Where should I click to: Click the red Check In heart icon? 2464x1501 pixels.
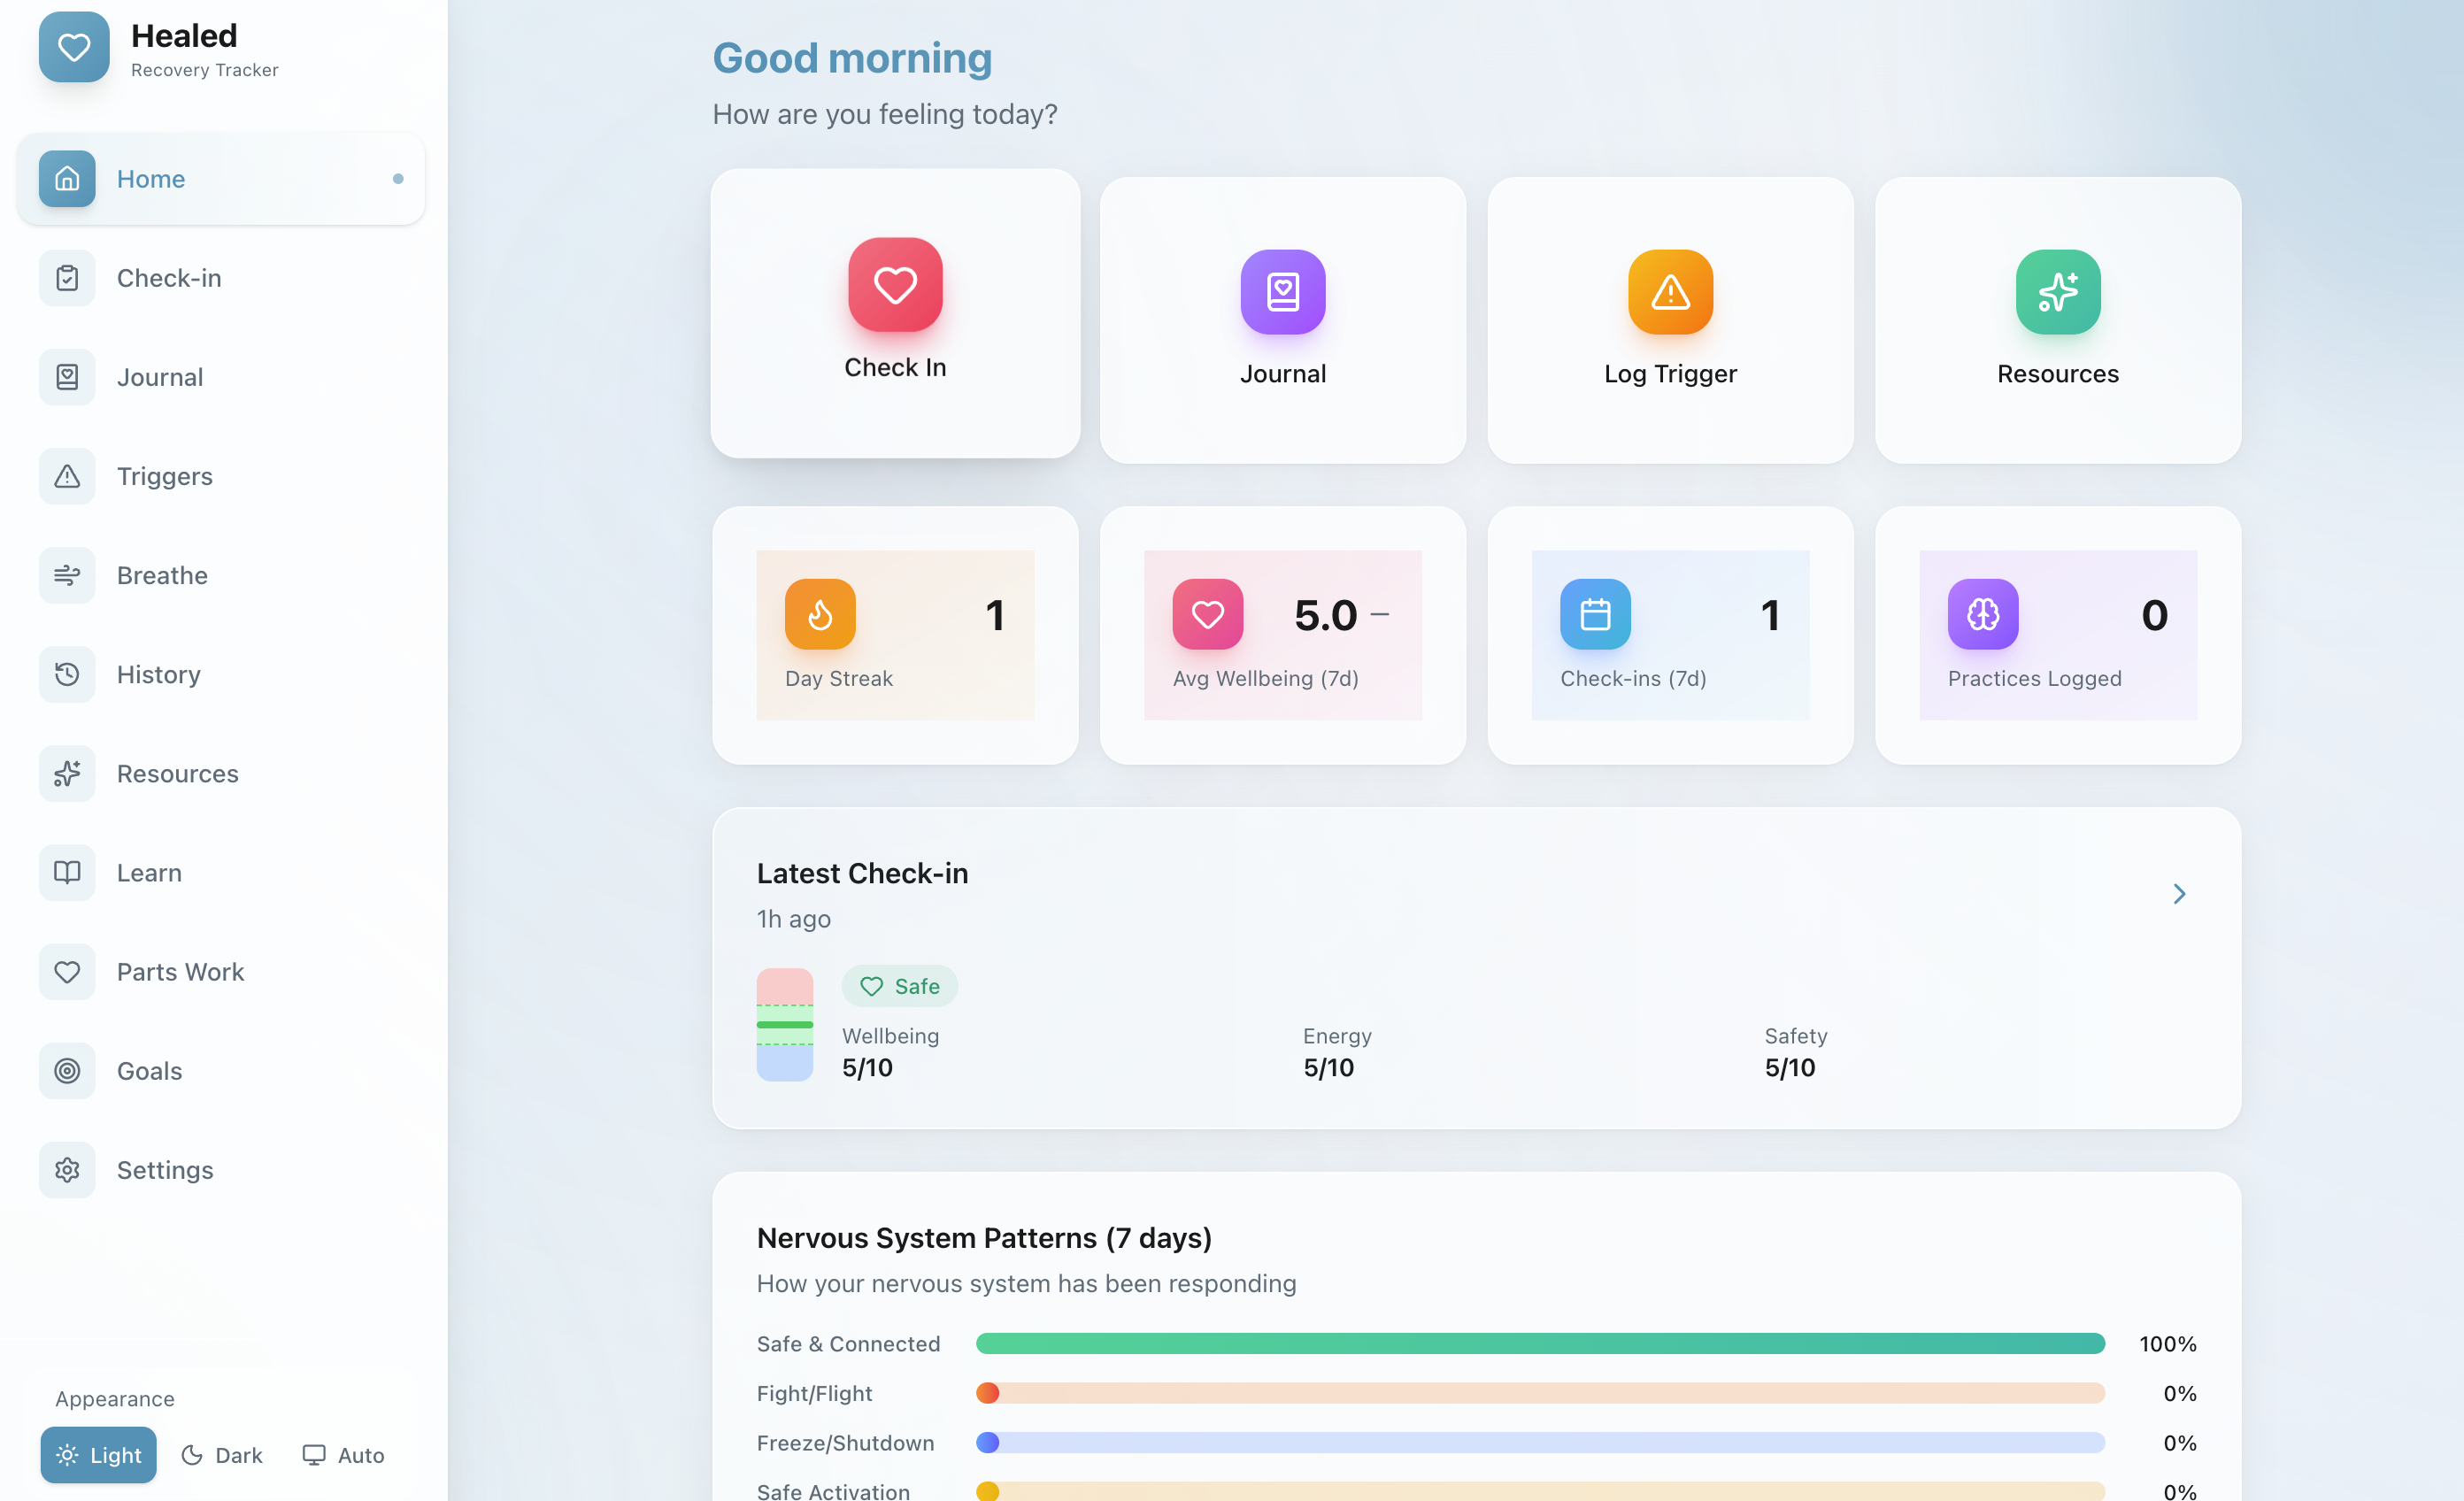tap(895, 285)
